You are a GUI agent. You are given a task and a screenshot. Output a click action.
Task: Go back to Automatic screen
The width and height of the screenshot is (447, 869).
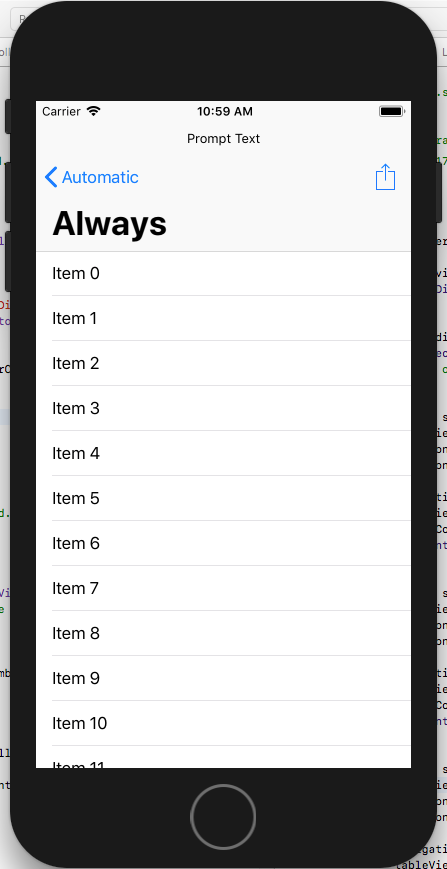(x=91, y=177)
